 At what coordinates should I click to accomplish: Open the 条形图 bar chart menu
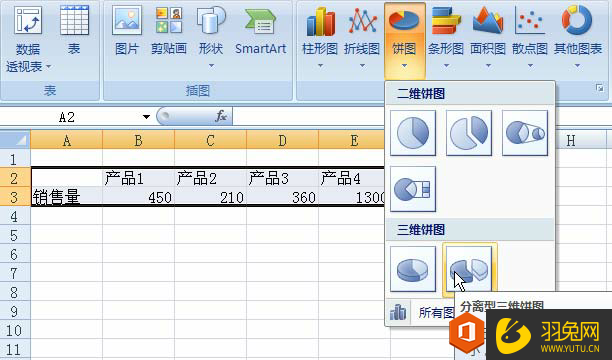pos(446,38)
